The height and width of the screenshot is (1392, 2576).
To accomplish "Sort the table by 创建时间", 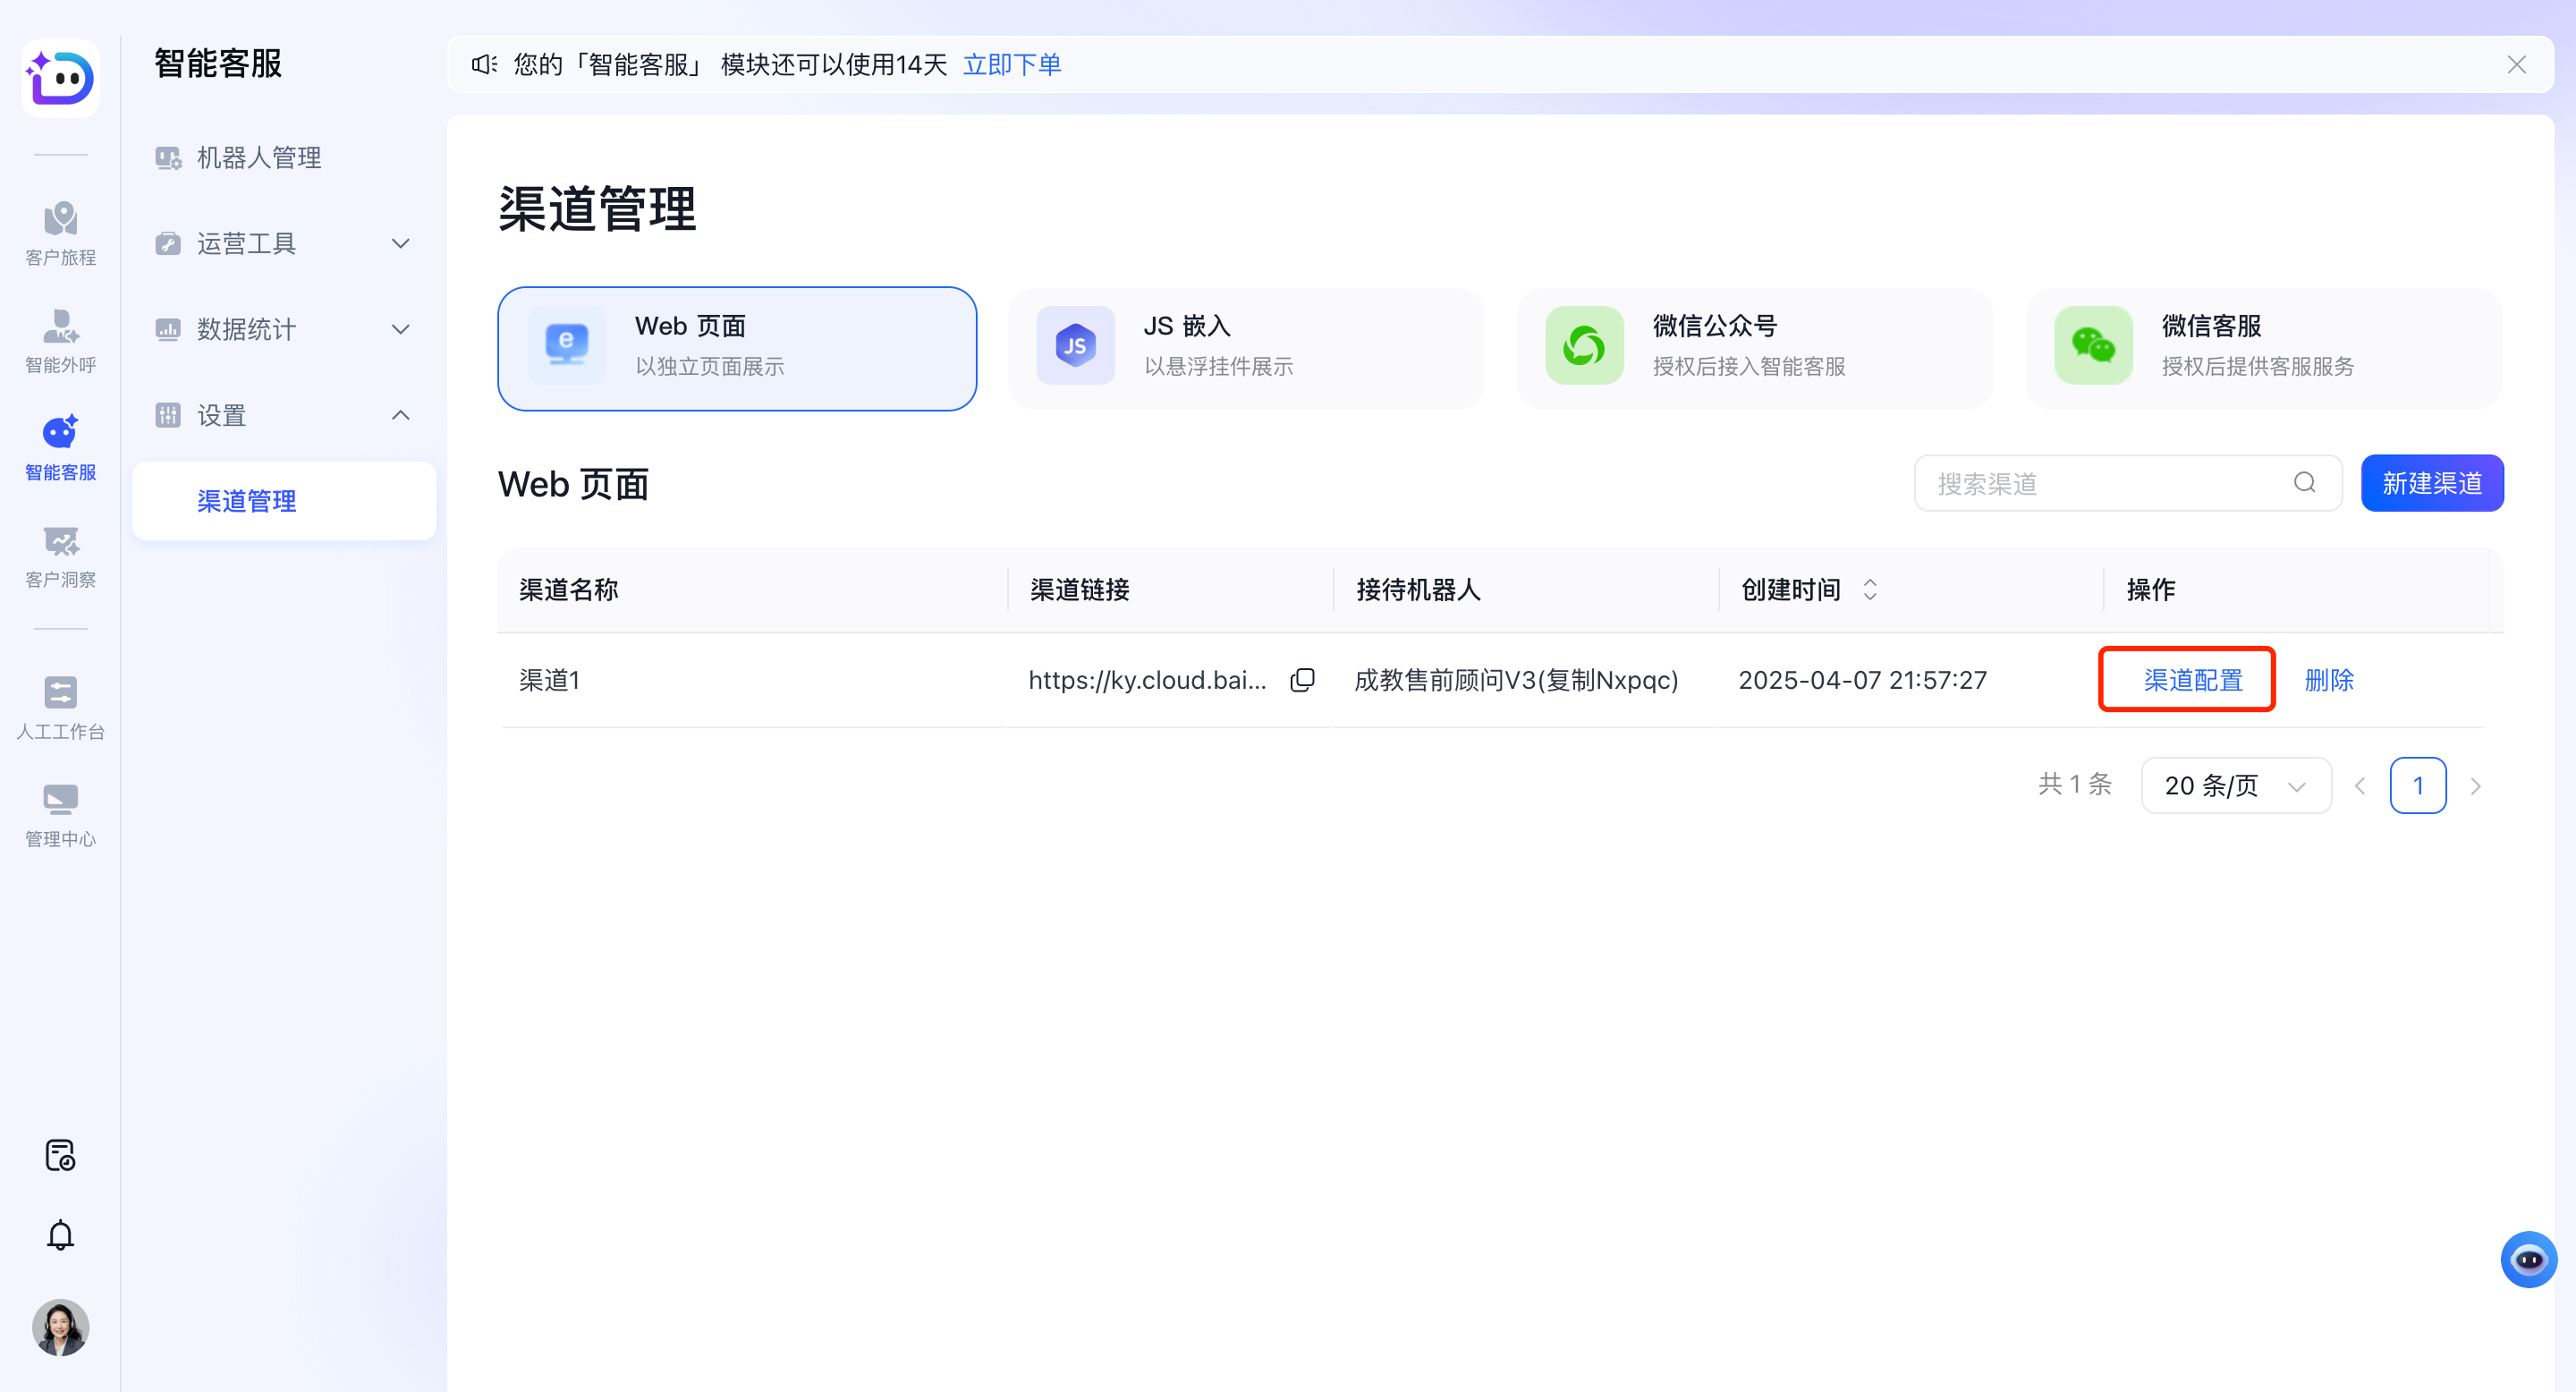I will click(x=1870, y=590).
